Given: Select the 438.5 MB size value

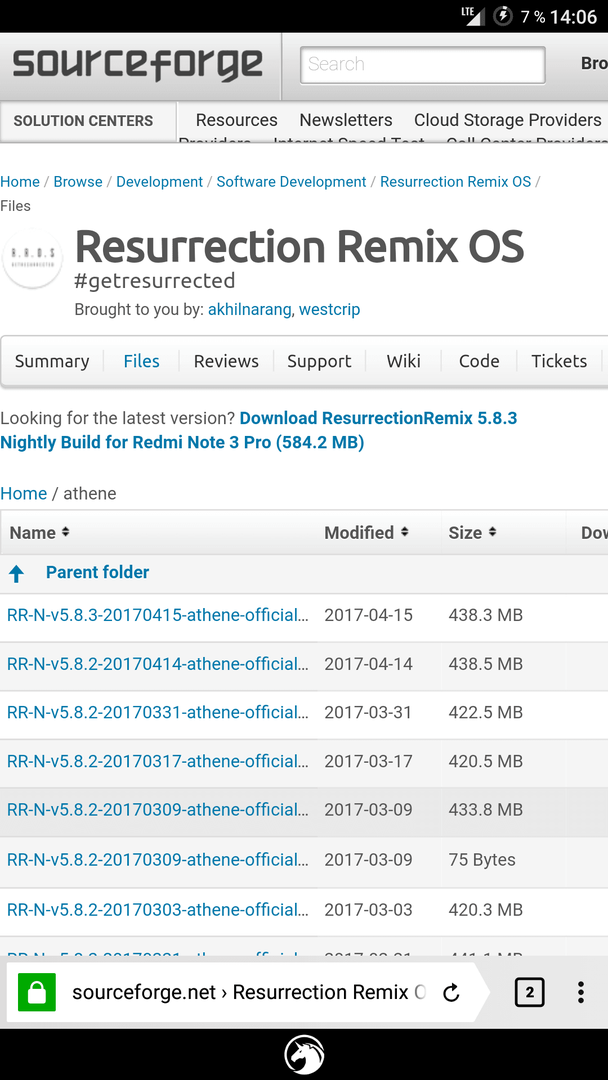Looking at the screenshot, I should [x=485, y=664].
